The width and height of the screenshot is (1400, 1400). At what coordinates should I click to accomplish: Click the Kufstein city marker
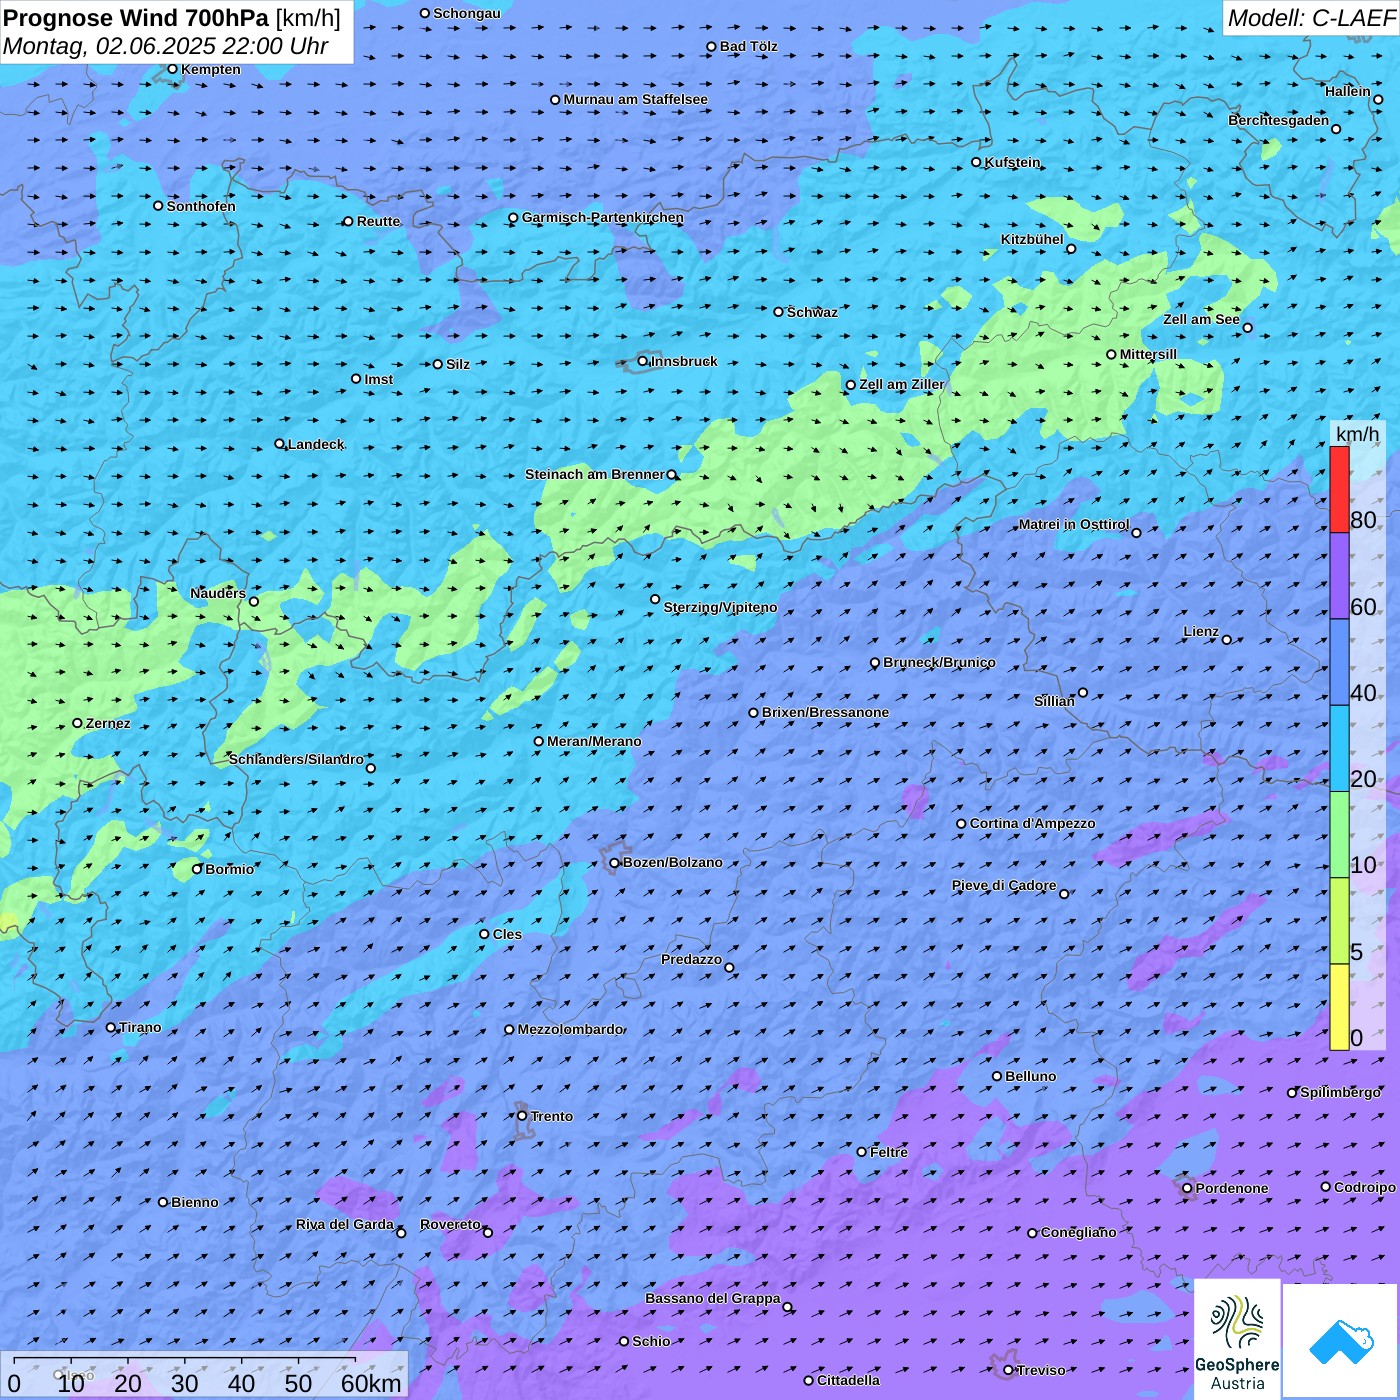(x=977, y=162)
